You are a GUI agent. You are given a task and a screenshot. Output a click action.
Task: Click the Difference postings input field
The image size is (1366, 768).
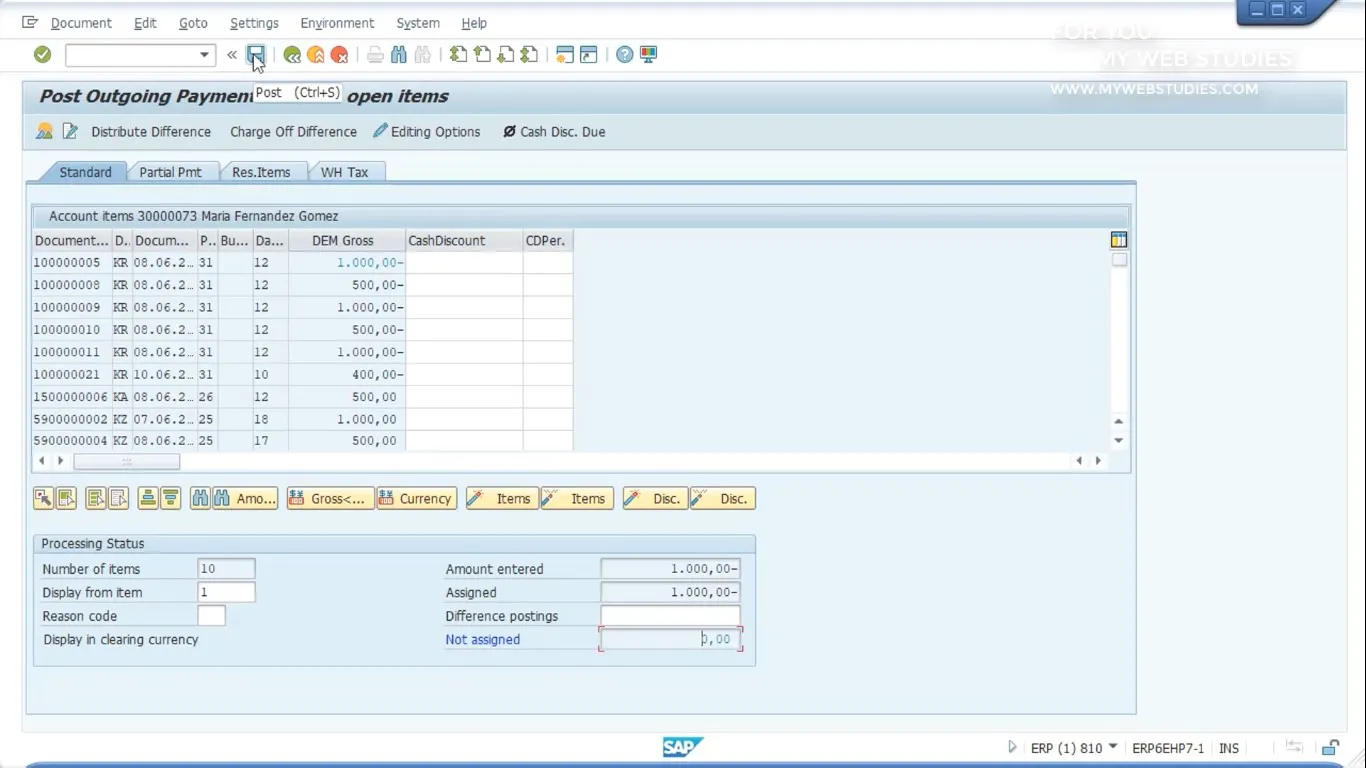tap(670, 616)
